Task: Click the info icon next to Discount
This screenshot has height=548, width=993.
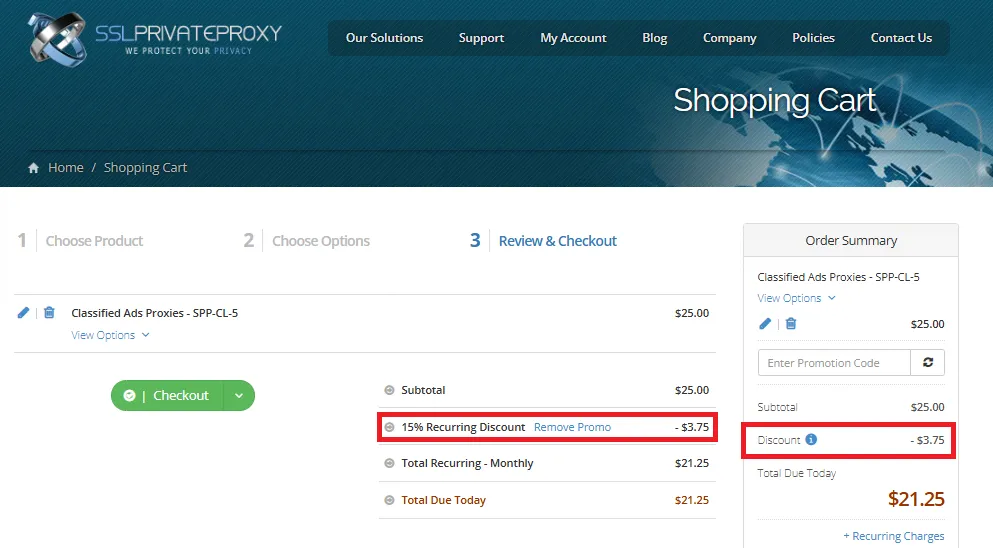Action: coord(811,439)
